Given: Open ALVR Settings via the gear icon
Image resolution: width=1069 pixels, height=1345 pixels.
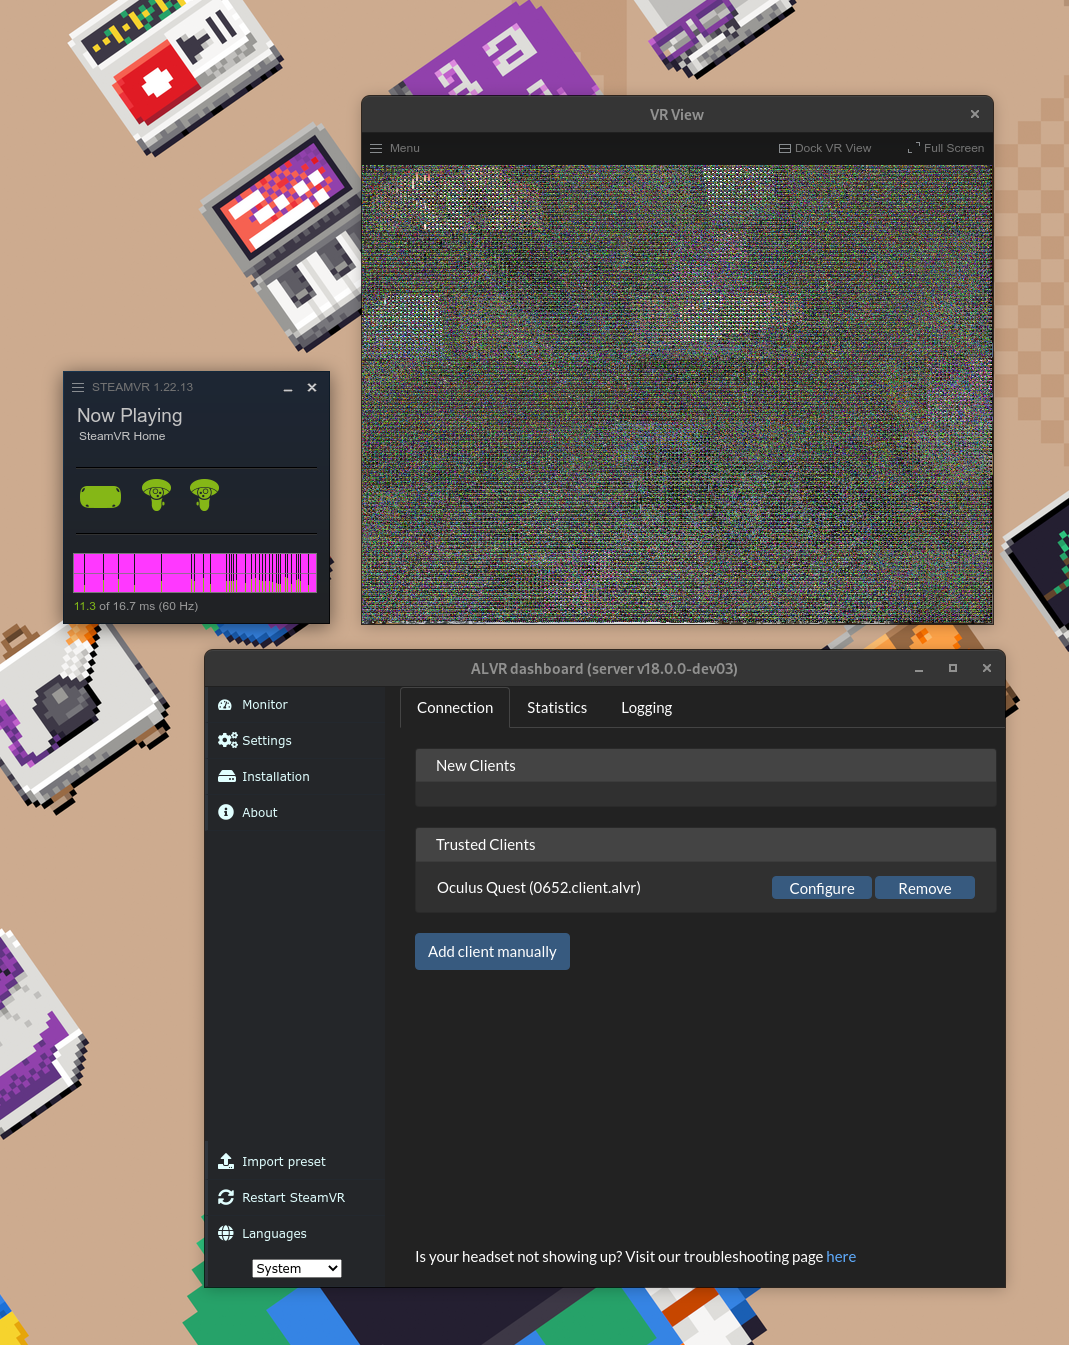Looking at the screenshot, I should tap(226, 740).
